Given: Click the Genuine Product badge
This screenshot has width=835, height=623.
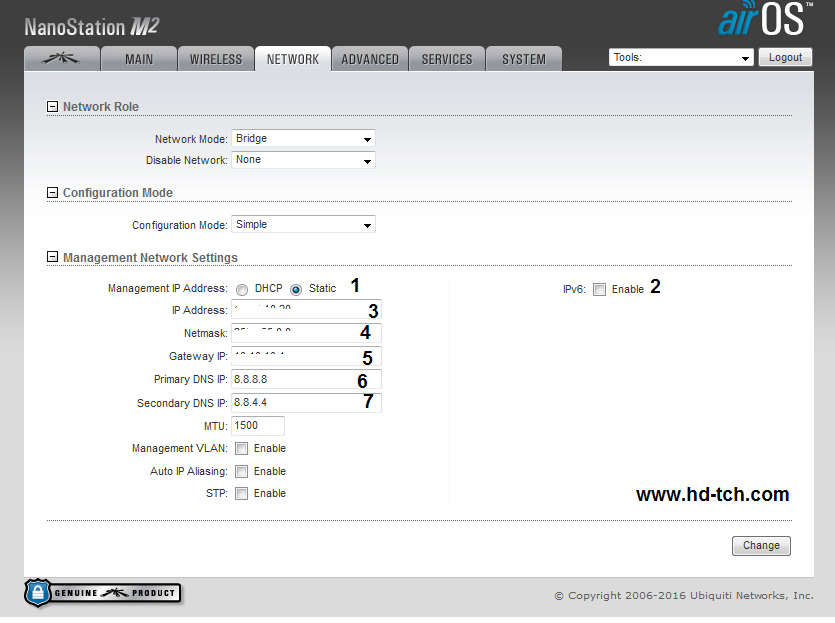Looking at the screenshot, I should pyautogui.click(x=103, y=593).
